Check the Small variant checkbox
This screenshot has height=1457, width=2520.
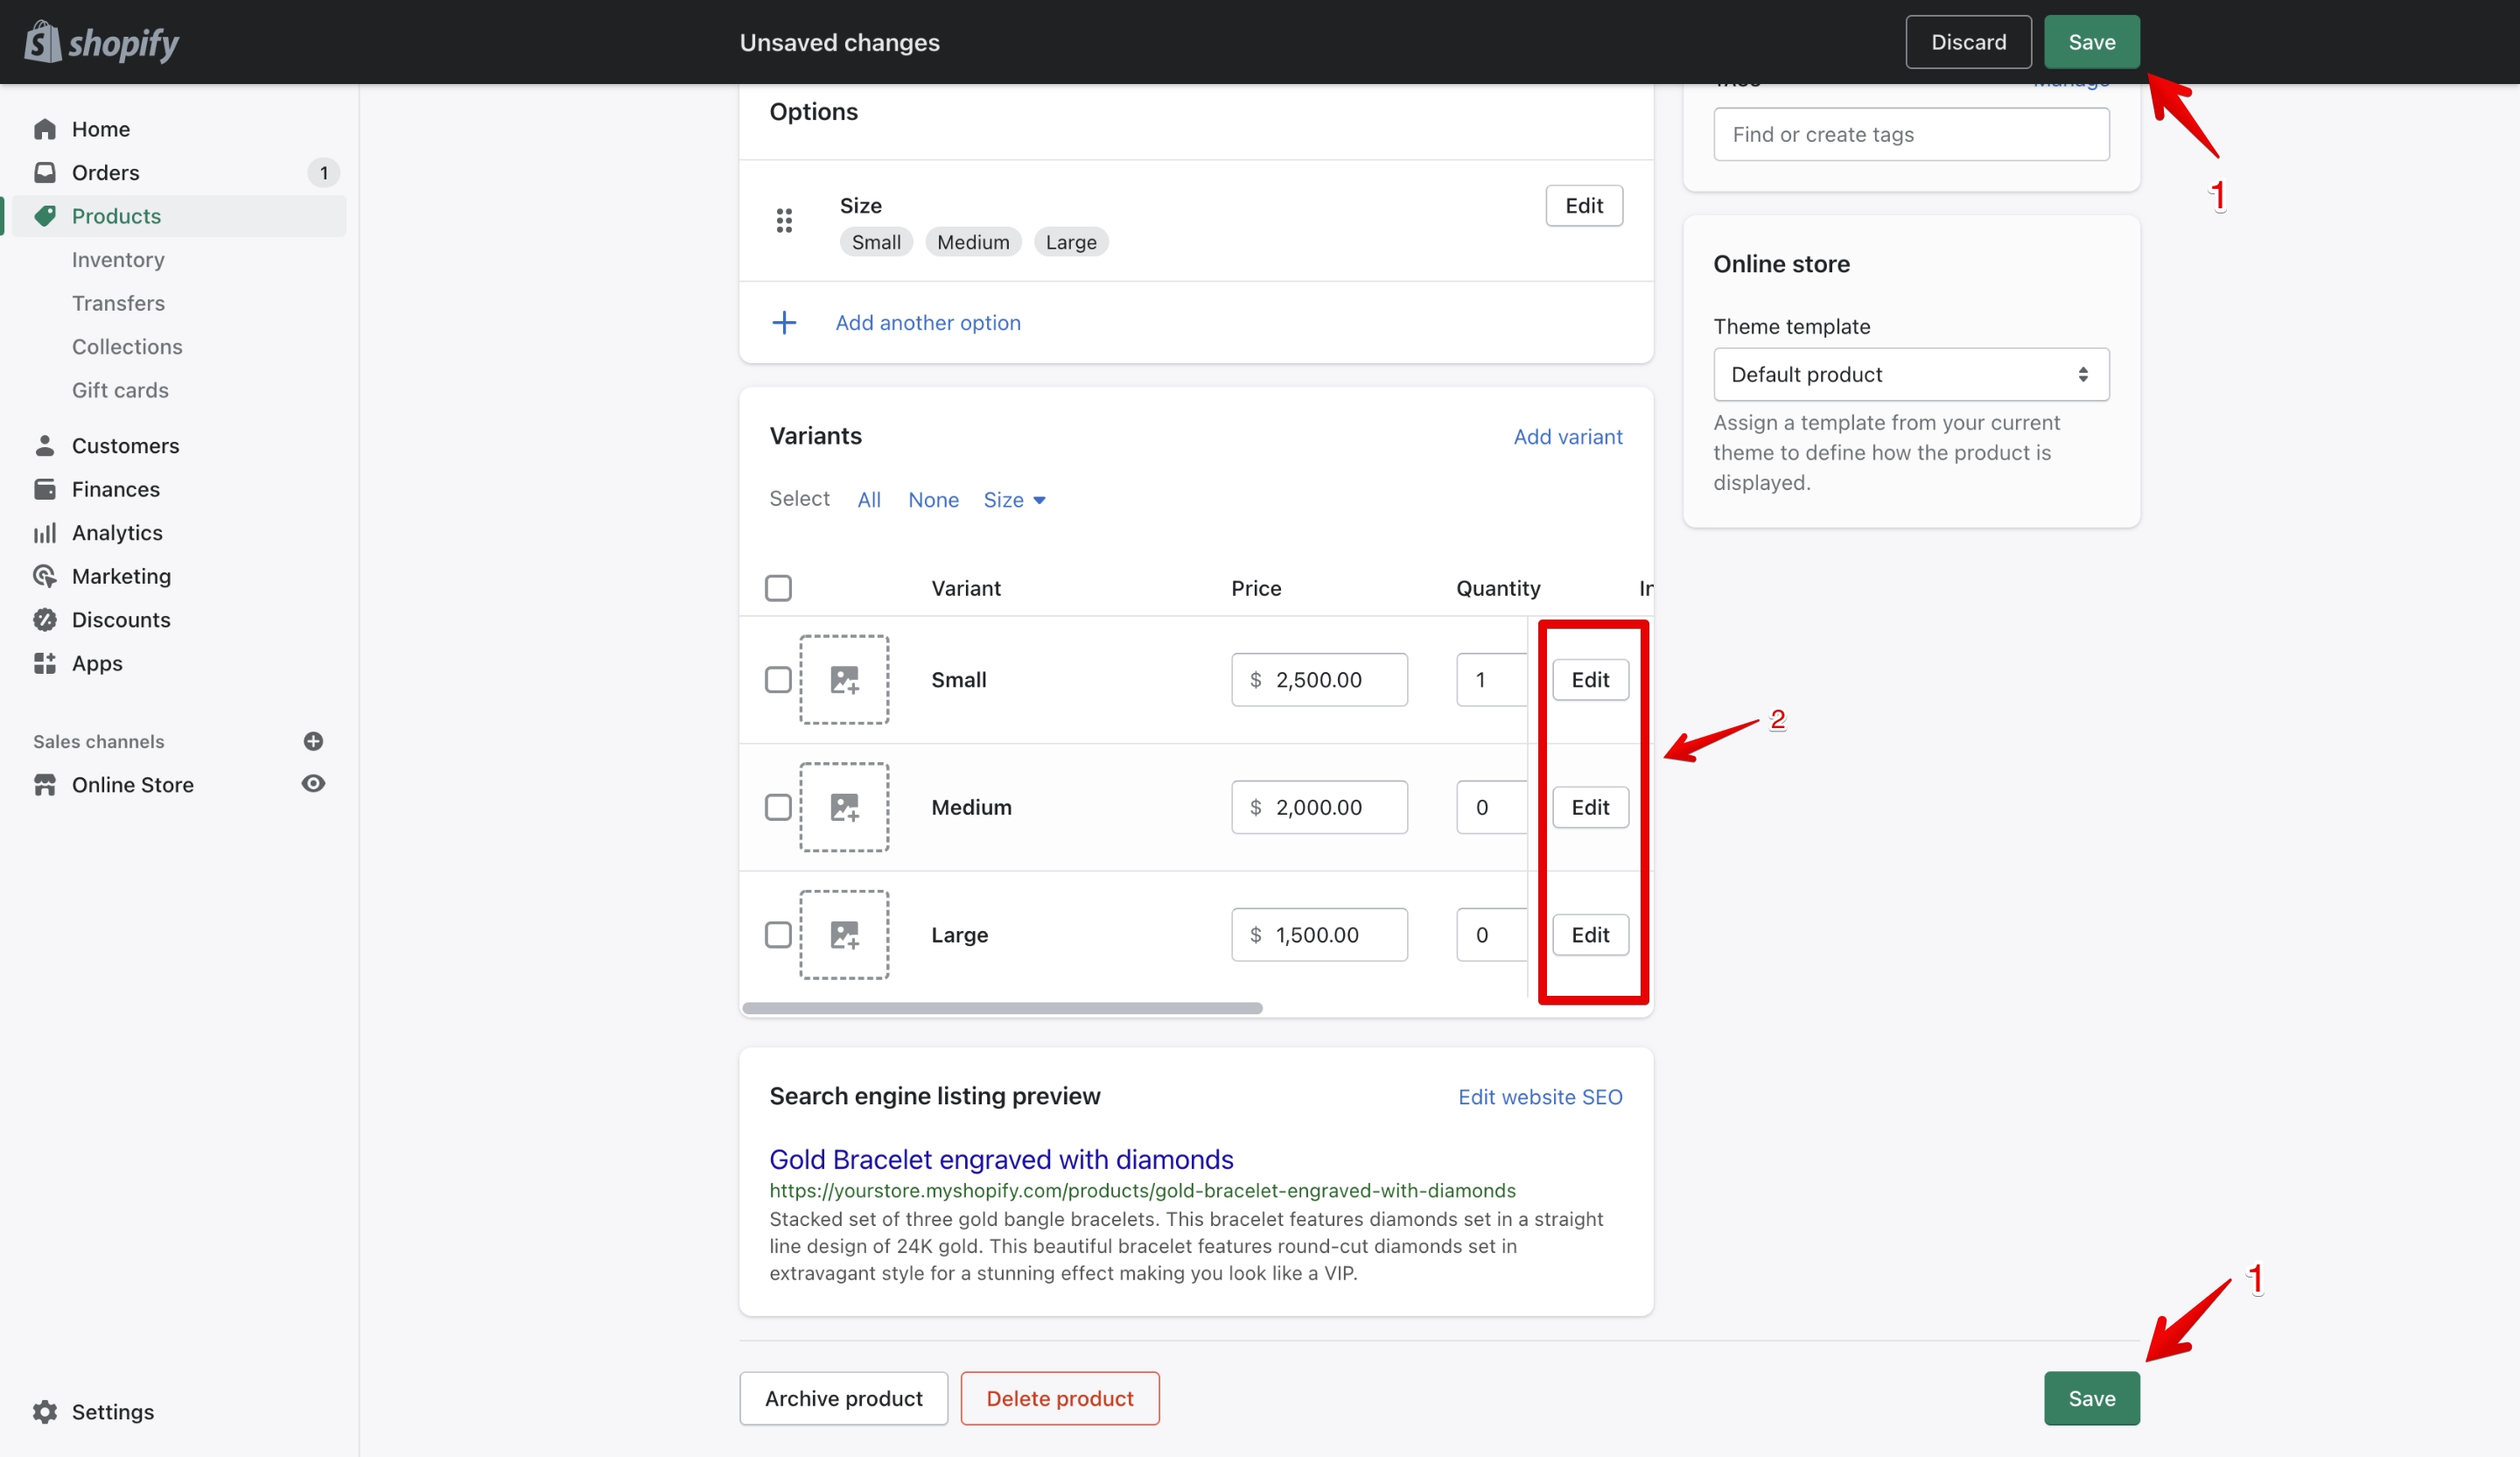[778, 680]
